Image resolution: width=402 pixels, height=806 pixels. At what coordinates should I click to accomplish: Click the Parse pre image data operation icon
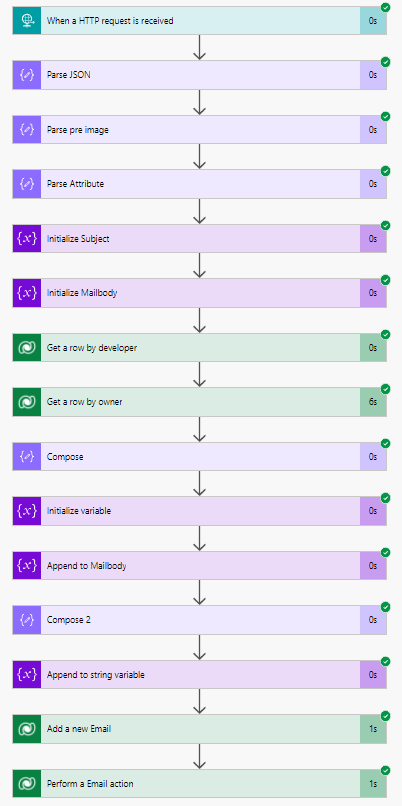pyautogui.click(x=27, y=130)
